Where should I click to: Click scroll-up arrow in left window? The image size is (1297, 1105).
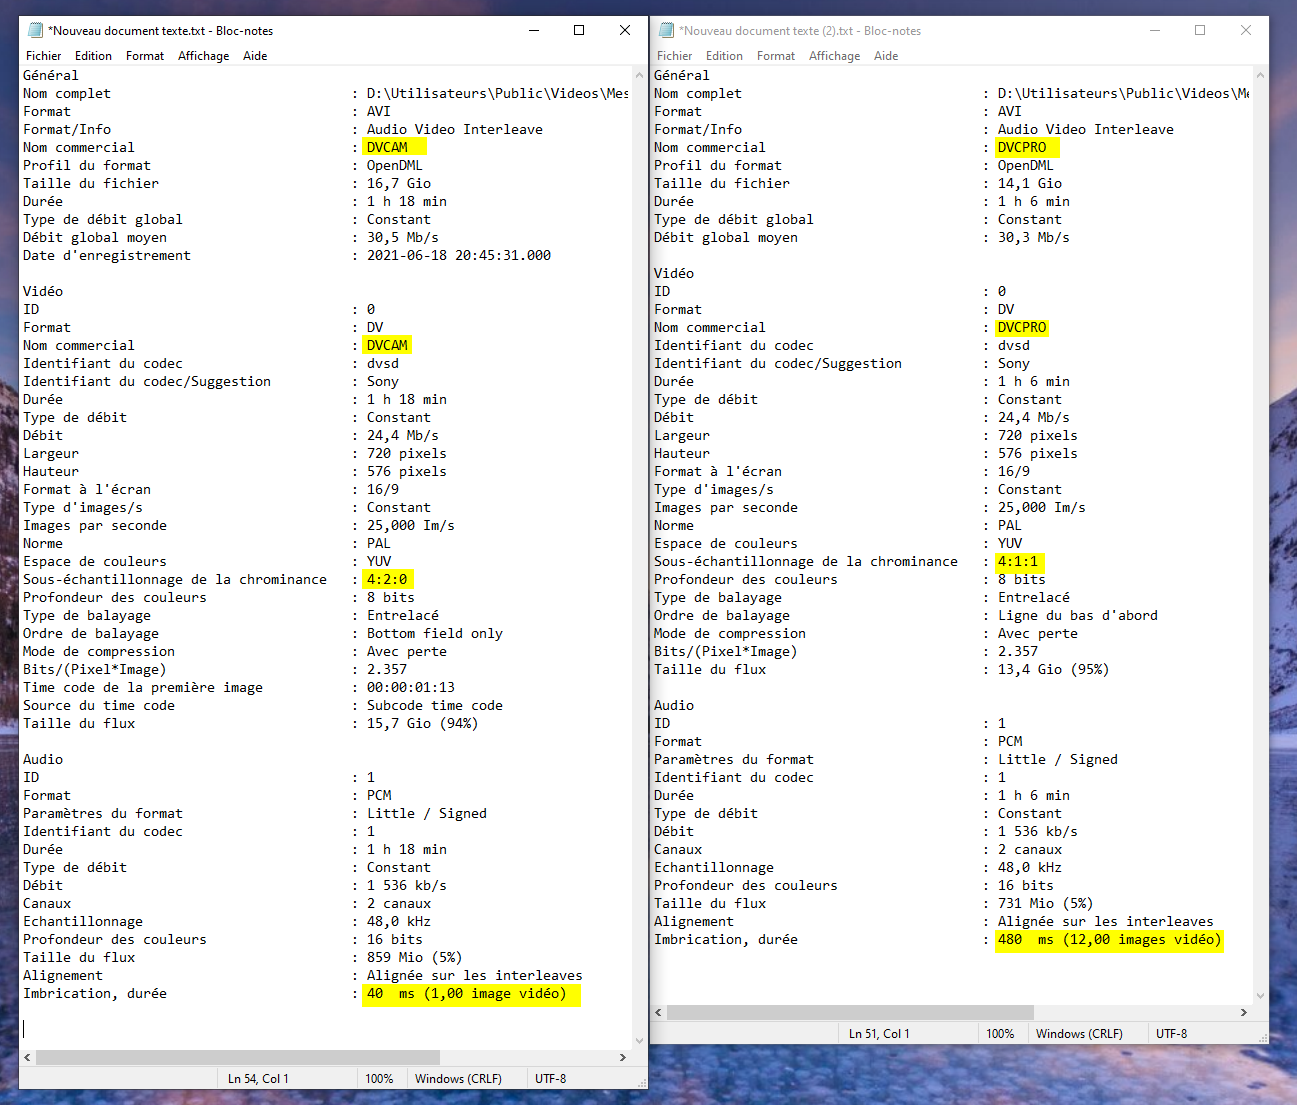[x=639, y=75]
